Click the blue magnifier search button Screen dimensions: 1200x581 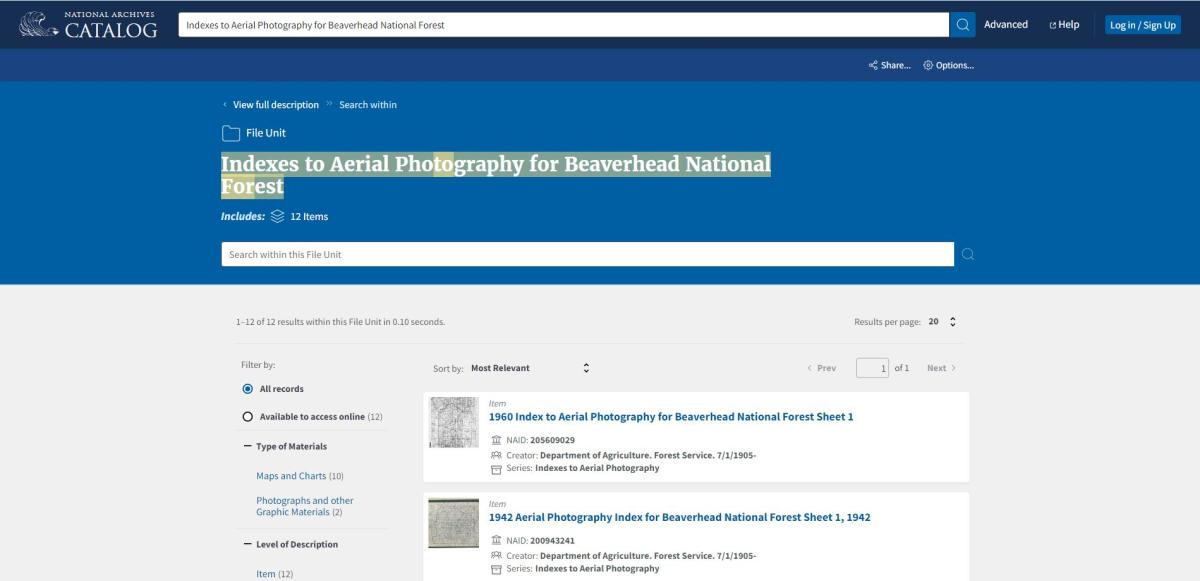tap(962, 25)
